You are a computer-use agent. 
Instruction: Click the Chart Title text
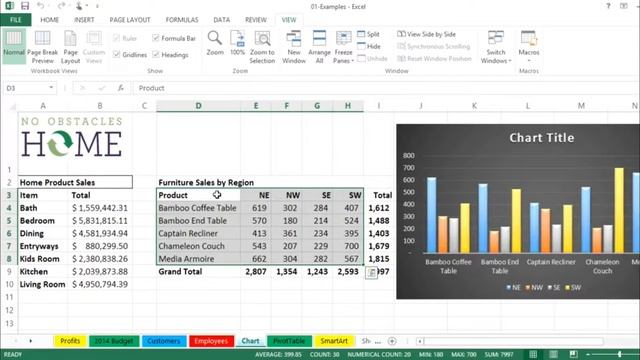(x=542, y=138)
